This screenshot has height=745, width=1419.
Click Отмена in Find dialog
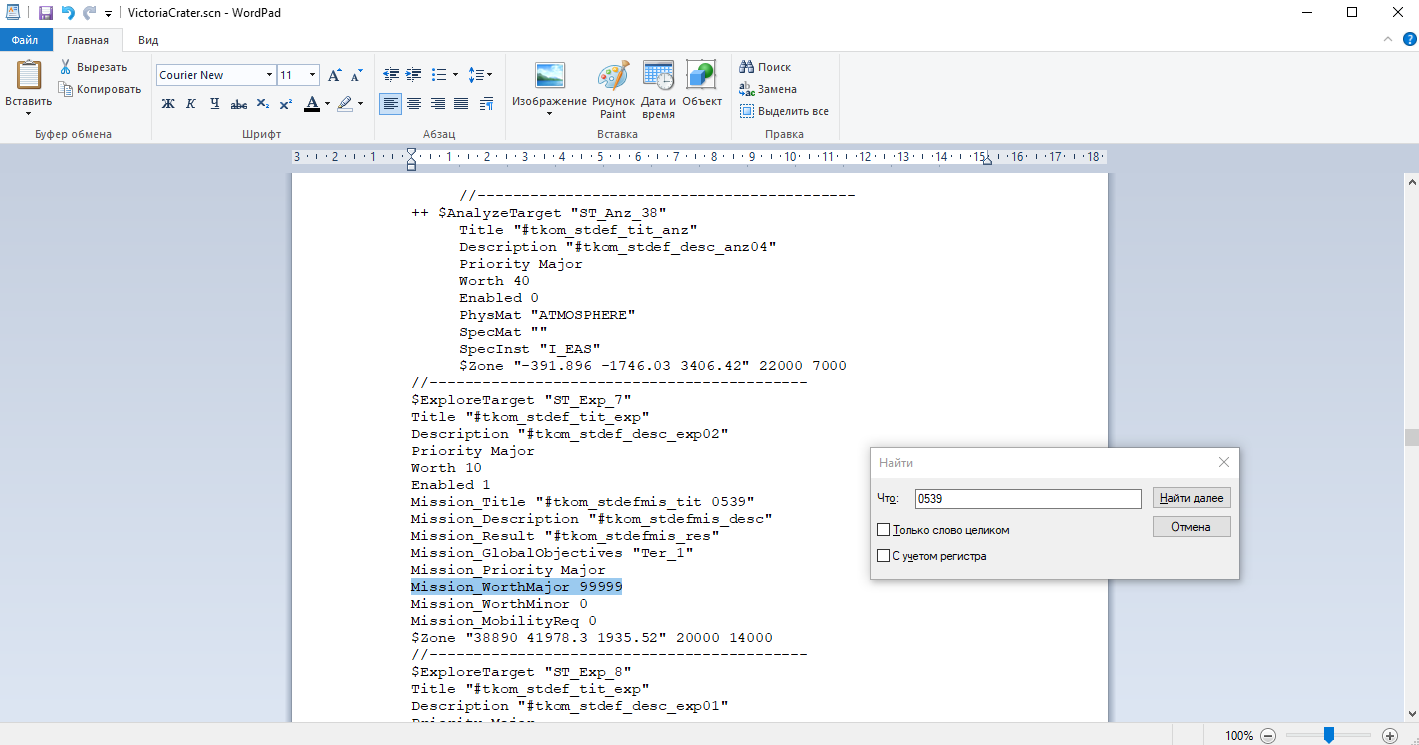[x=1192, y=527]
